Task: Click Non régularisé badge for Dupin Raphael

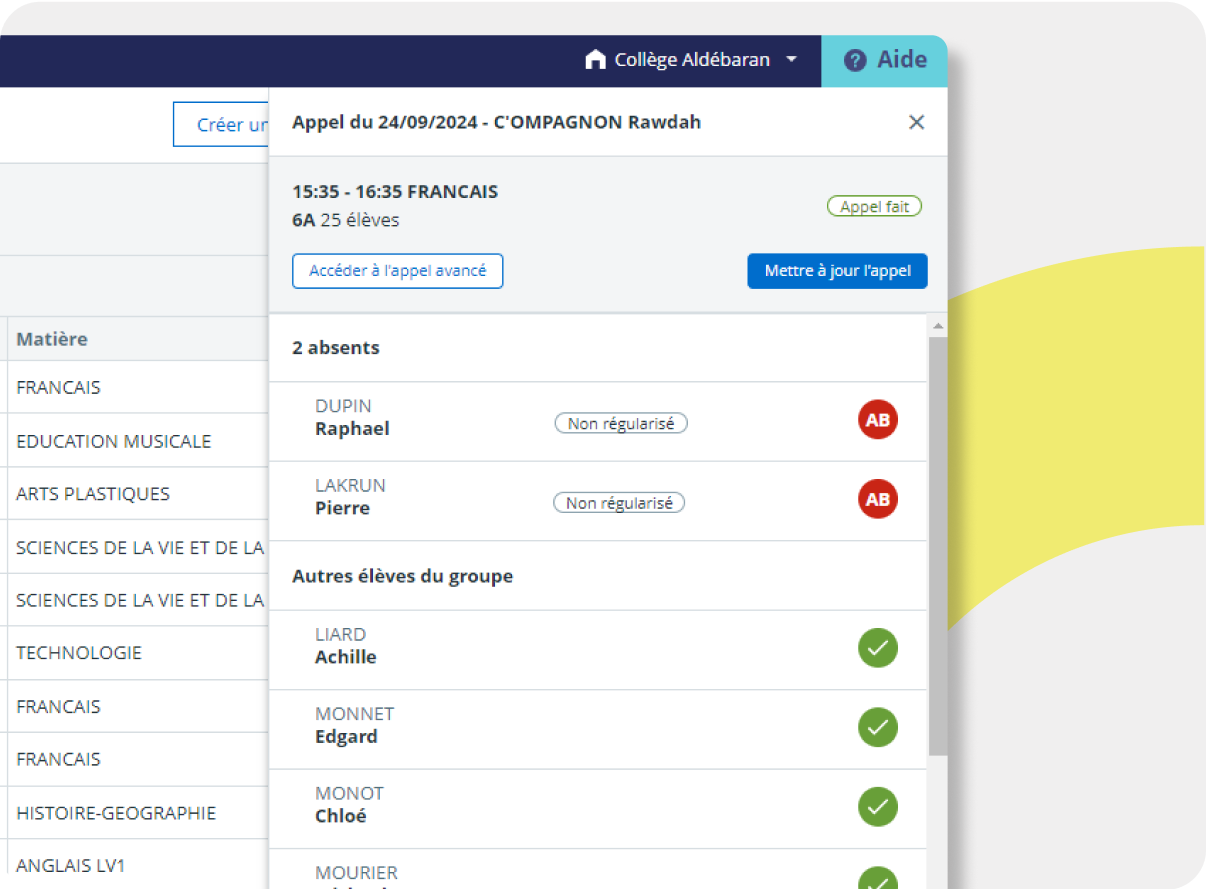Action: [621, 424]
